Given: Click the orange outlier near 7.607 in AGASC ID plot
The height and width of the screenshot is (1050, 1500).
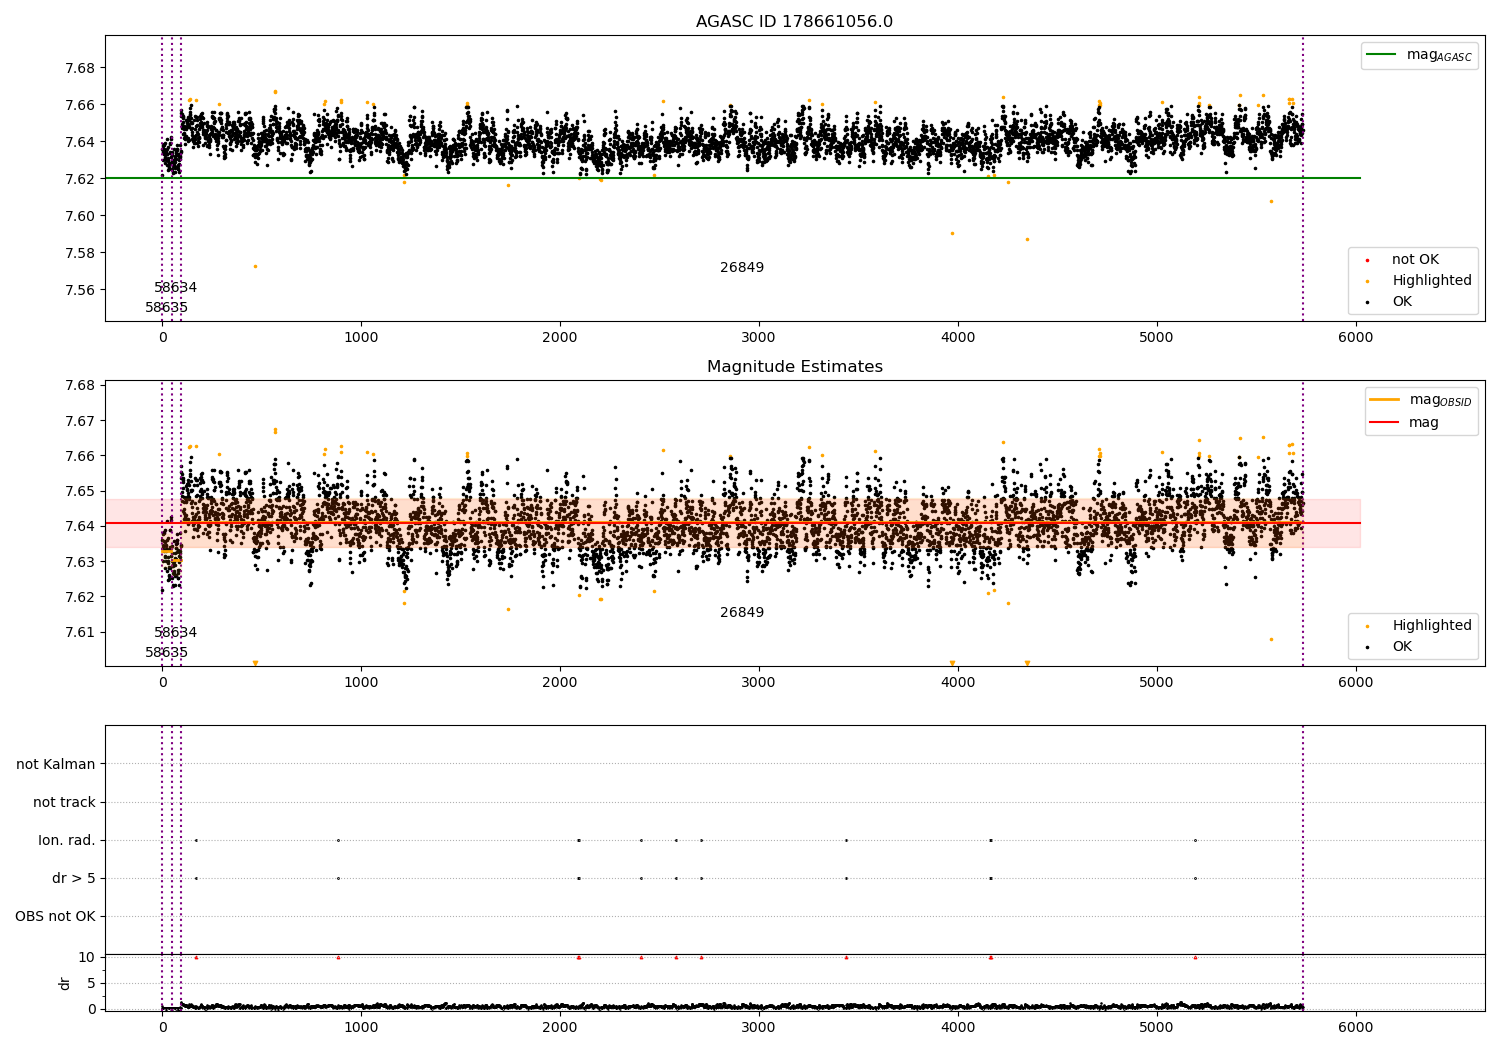Looking at the screenshot, I should 1271,201.
